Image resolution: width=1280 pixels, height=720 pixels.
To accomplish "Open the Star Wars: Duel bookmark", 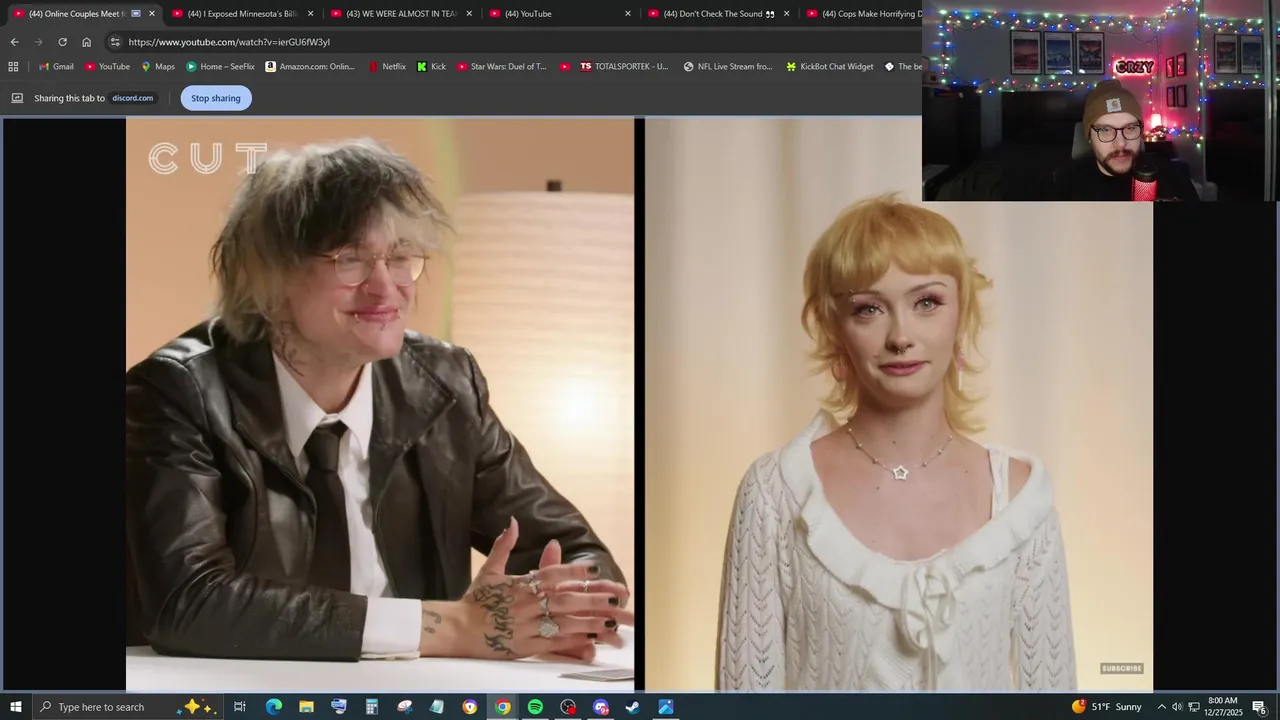I will pyautogui.click(x=502, y=67).
